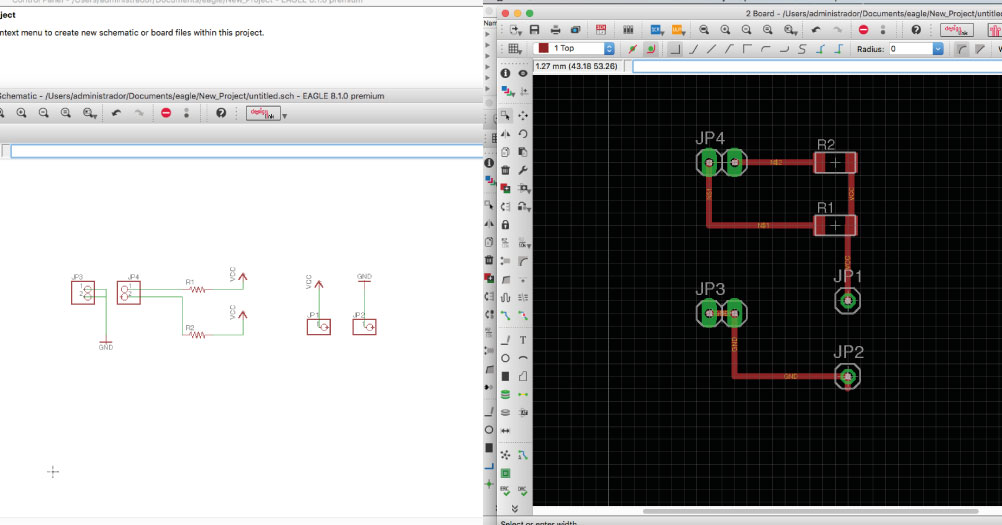Click Schematic window command line input

pyautogui.click(x=247, y=151)
